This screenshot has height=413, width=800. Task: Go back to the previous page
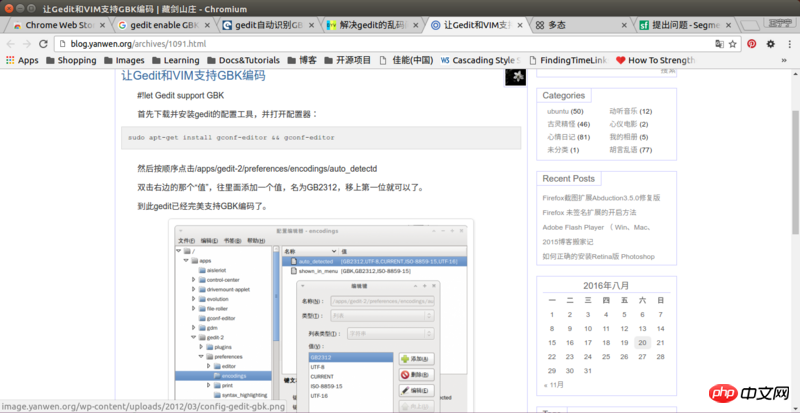tap(11, 44)
